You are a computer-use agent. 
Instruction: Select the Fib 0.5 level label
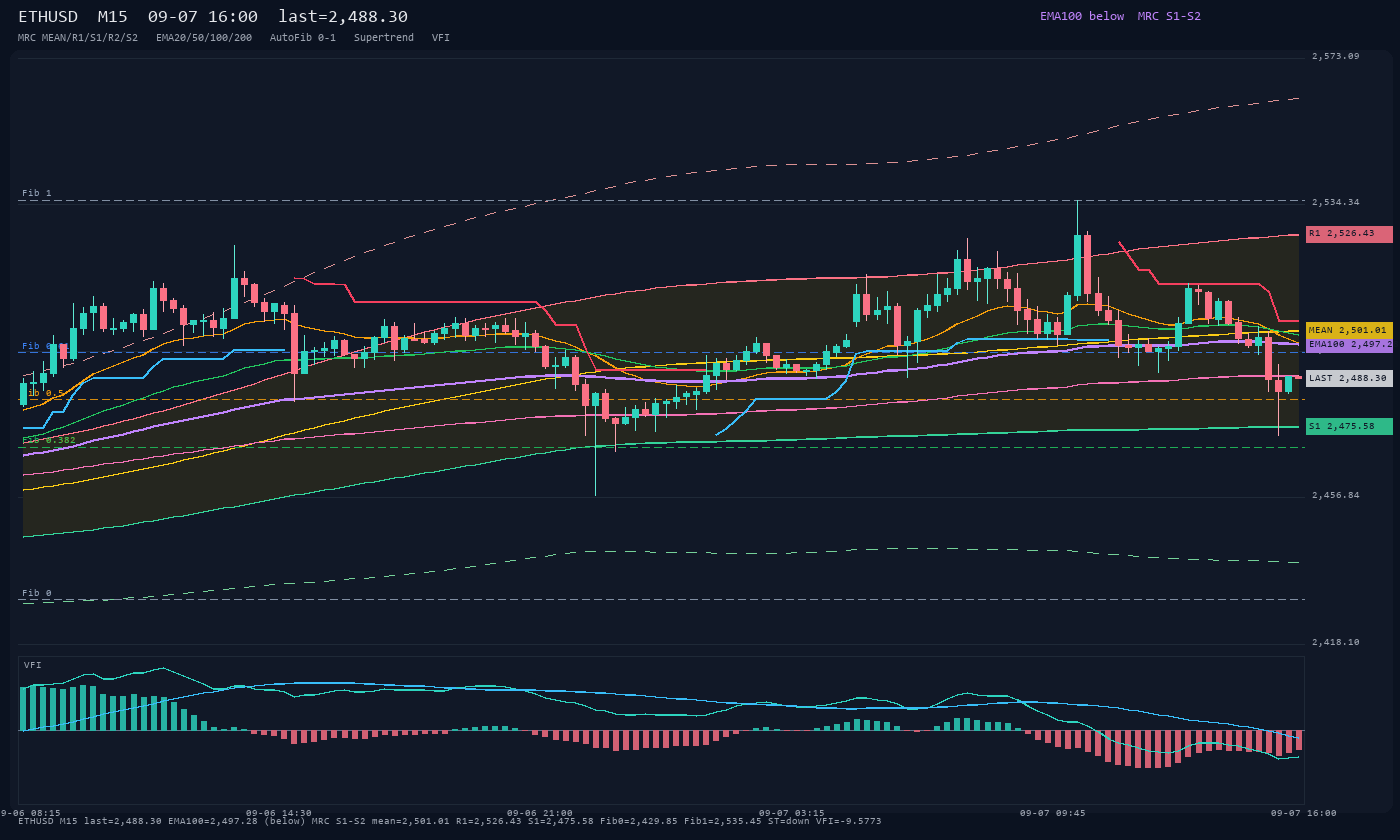43,393
